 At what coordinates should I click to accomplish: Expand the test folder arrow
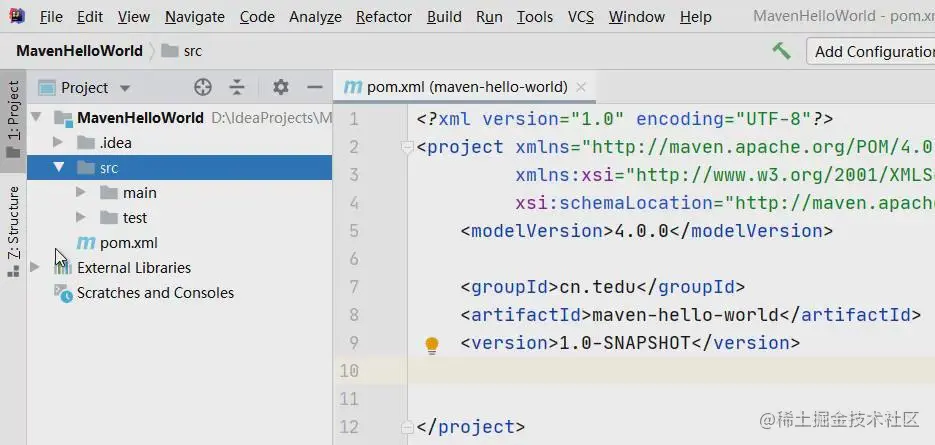[81, 218]
